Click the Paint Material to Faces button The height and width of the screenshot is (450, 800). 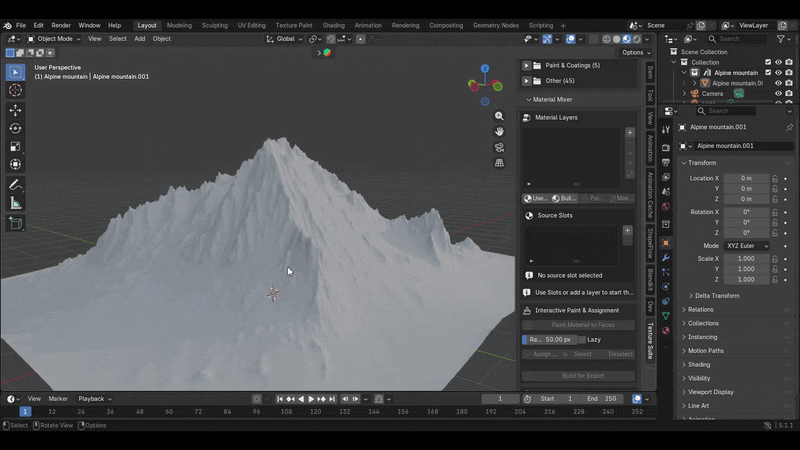tap(578, 325)
